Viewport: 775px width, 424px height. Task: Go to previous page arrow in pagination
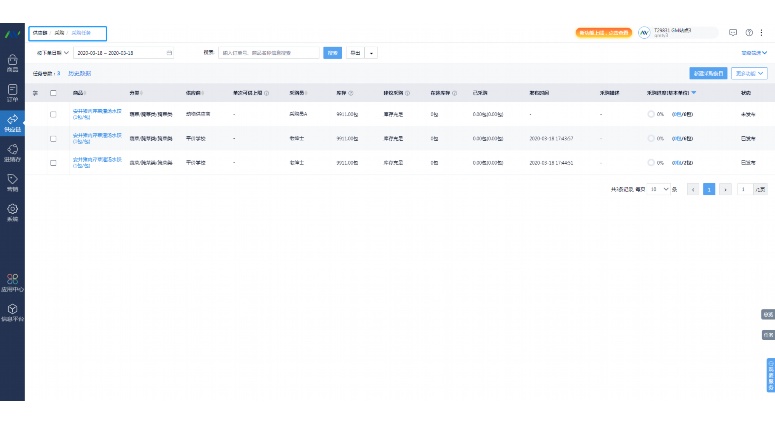click(693, 189)
